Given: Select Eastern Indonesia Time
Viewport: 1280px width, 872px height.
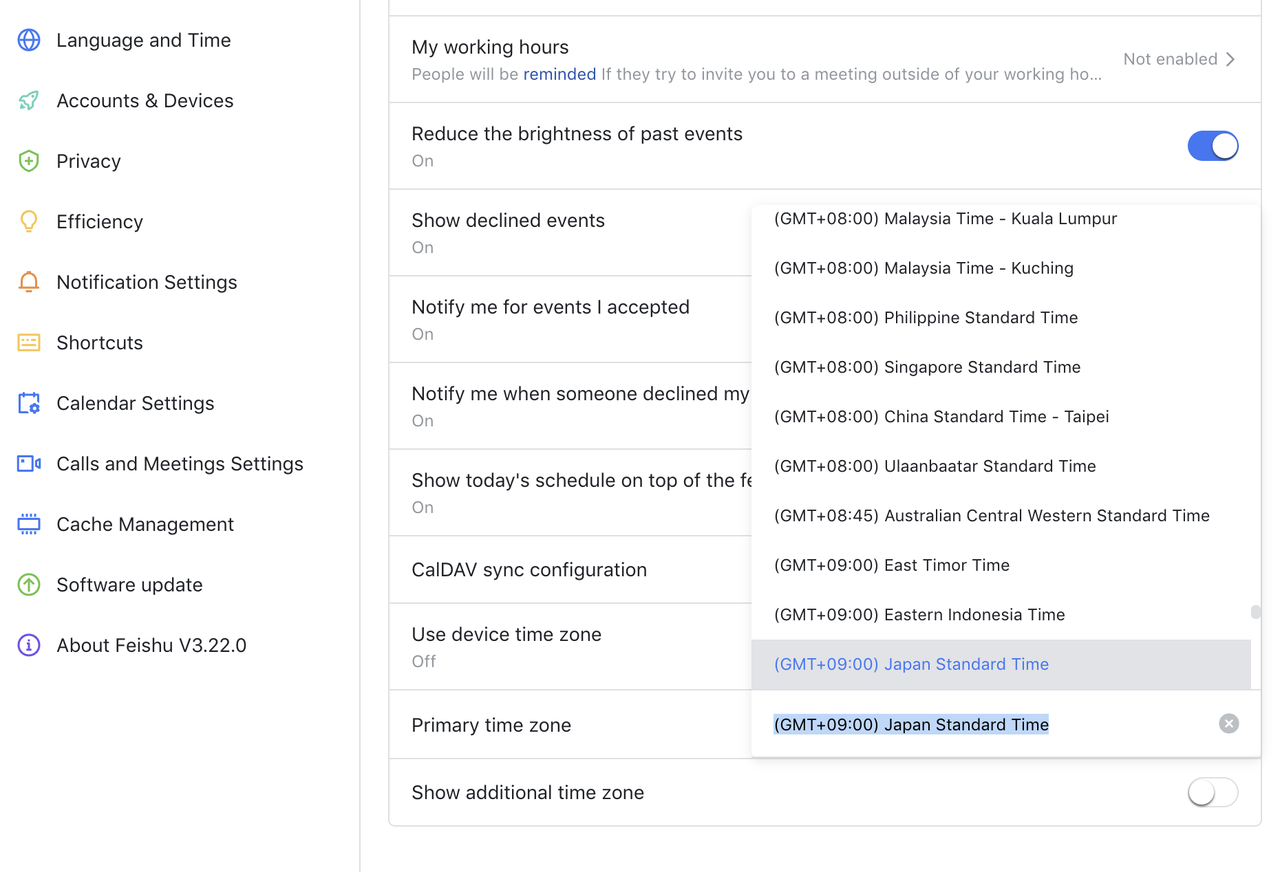Looking at the screenshot, I should coord(1001,614).
